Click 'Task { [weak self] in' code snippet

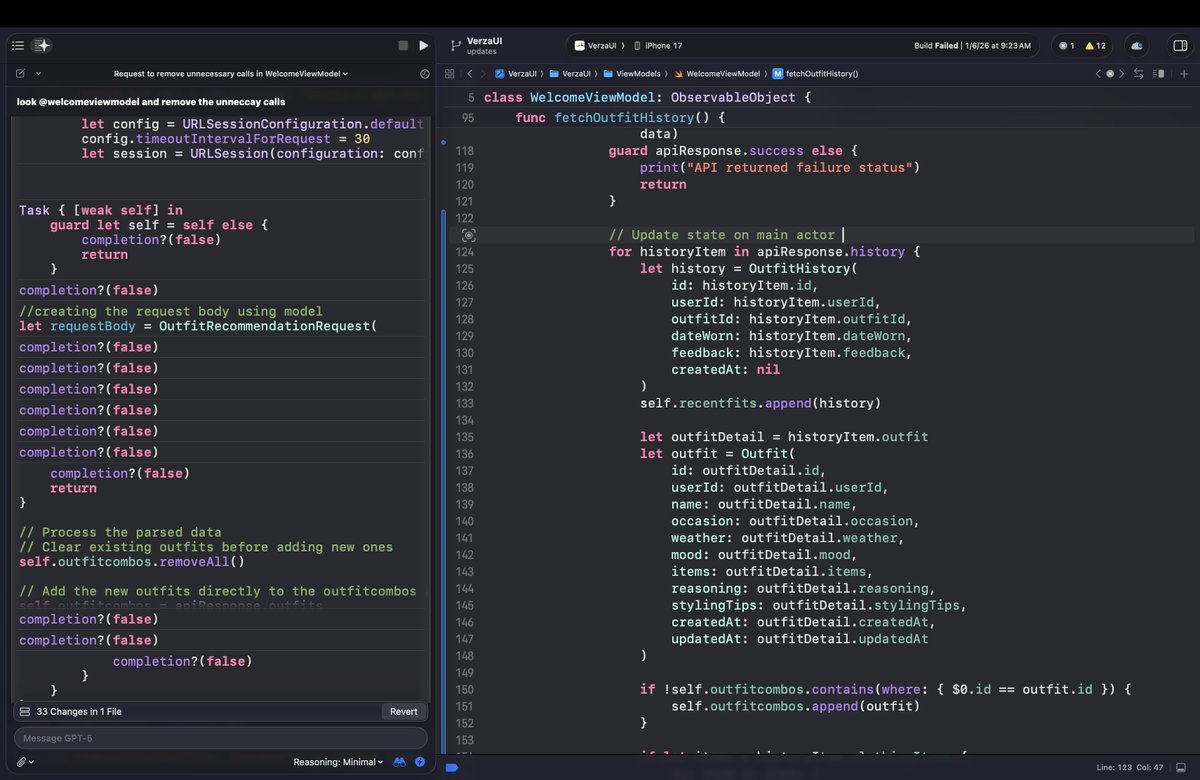pyautogui.click(x=101, y=210)
